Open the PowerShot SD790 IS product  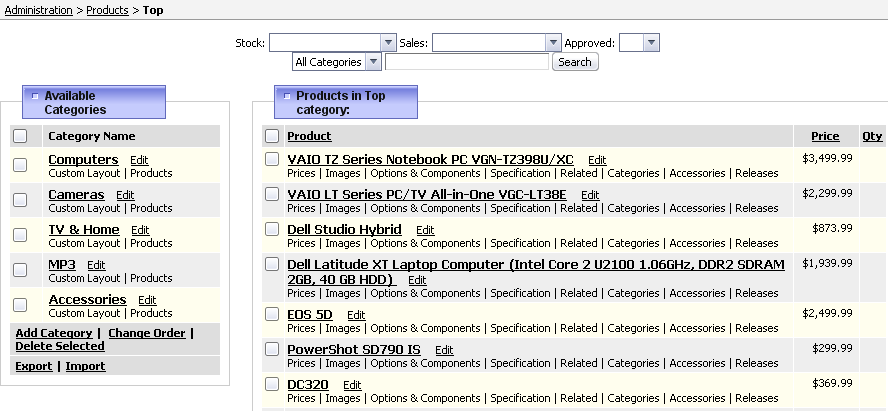(x=354, y=350)
